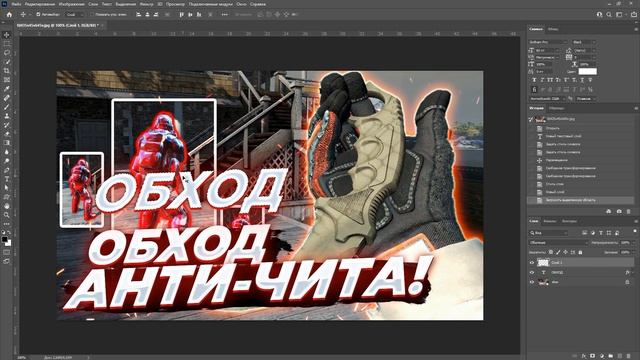Select the Rectangular Marquee tool
This screenshot has width=640, height=360.
7,44
